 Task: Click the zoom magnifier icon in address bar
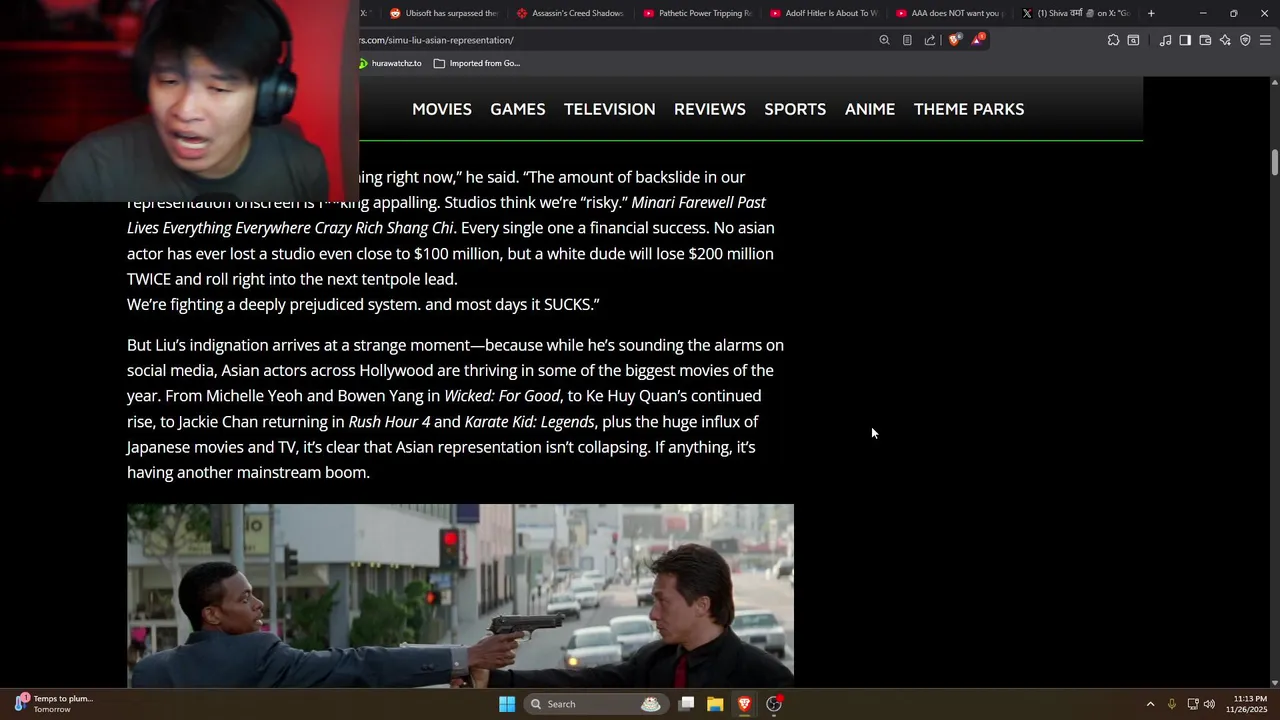(884, 40)
